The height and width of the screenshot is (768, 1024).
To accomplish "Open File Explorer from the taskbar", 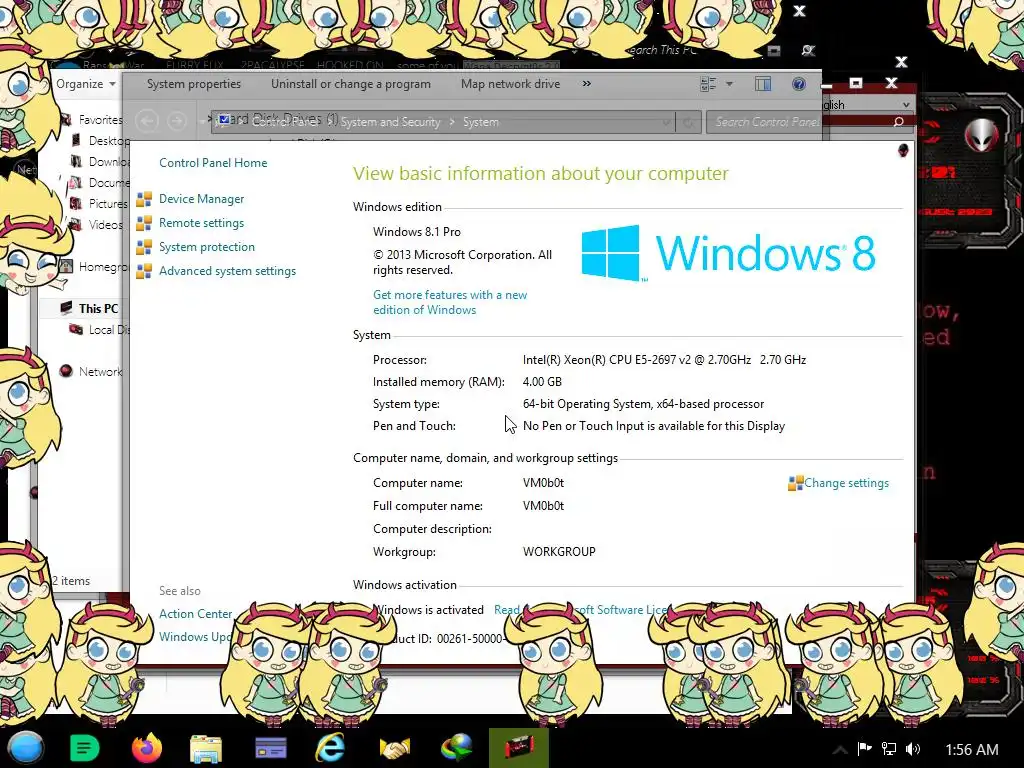I will 206,748.
